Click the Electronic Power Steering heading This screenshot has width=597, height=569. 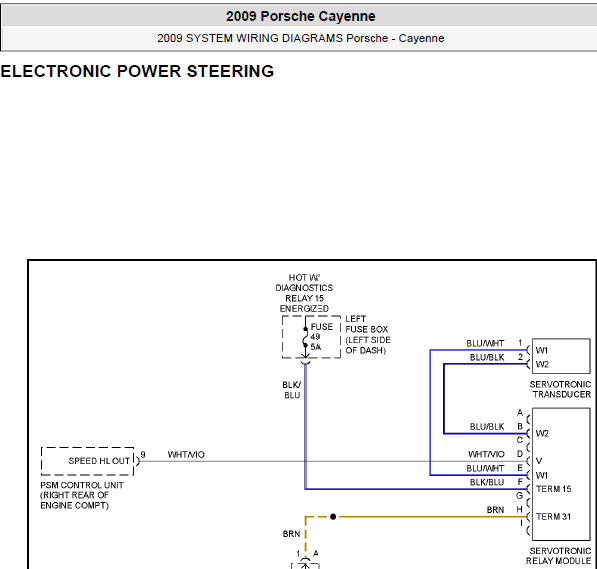point(137,71)
